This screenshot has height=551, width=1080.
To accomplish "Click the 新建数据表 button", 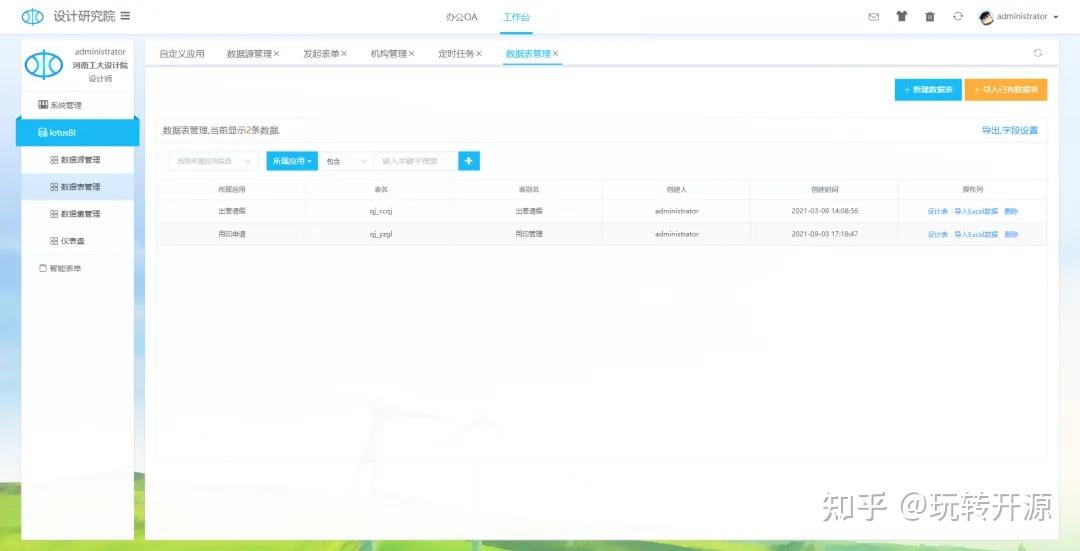I will (927, 90).
